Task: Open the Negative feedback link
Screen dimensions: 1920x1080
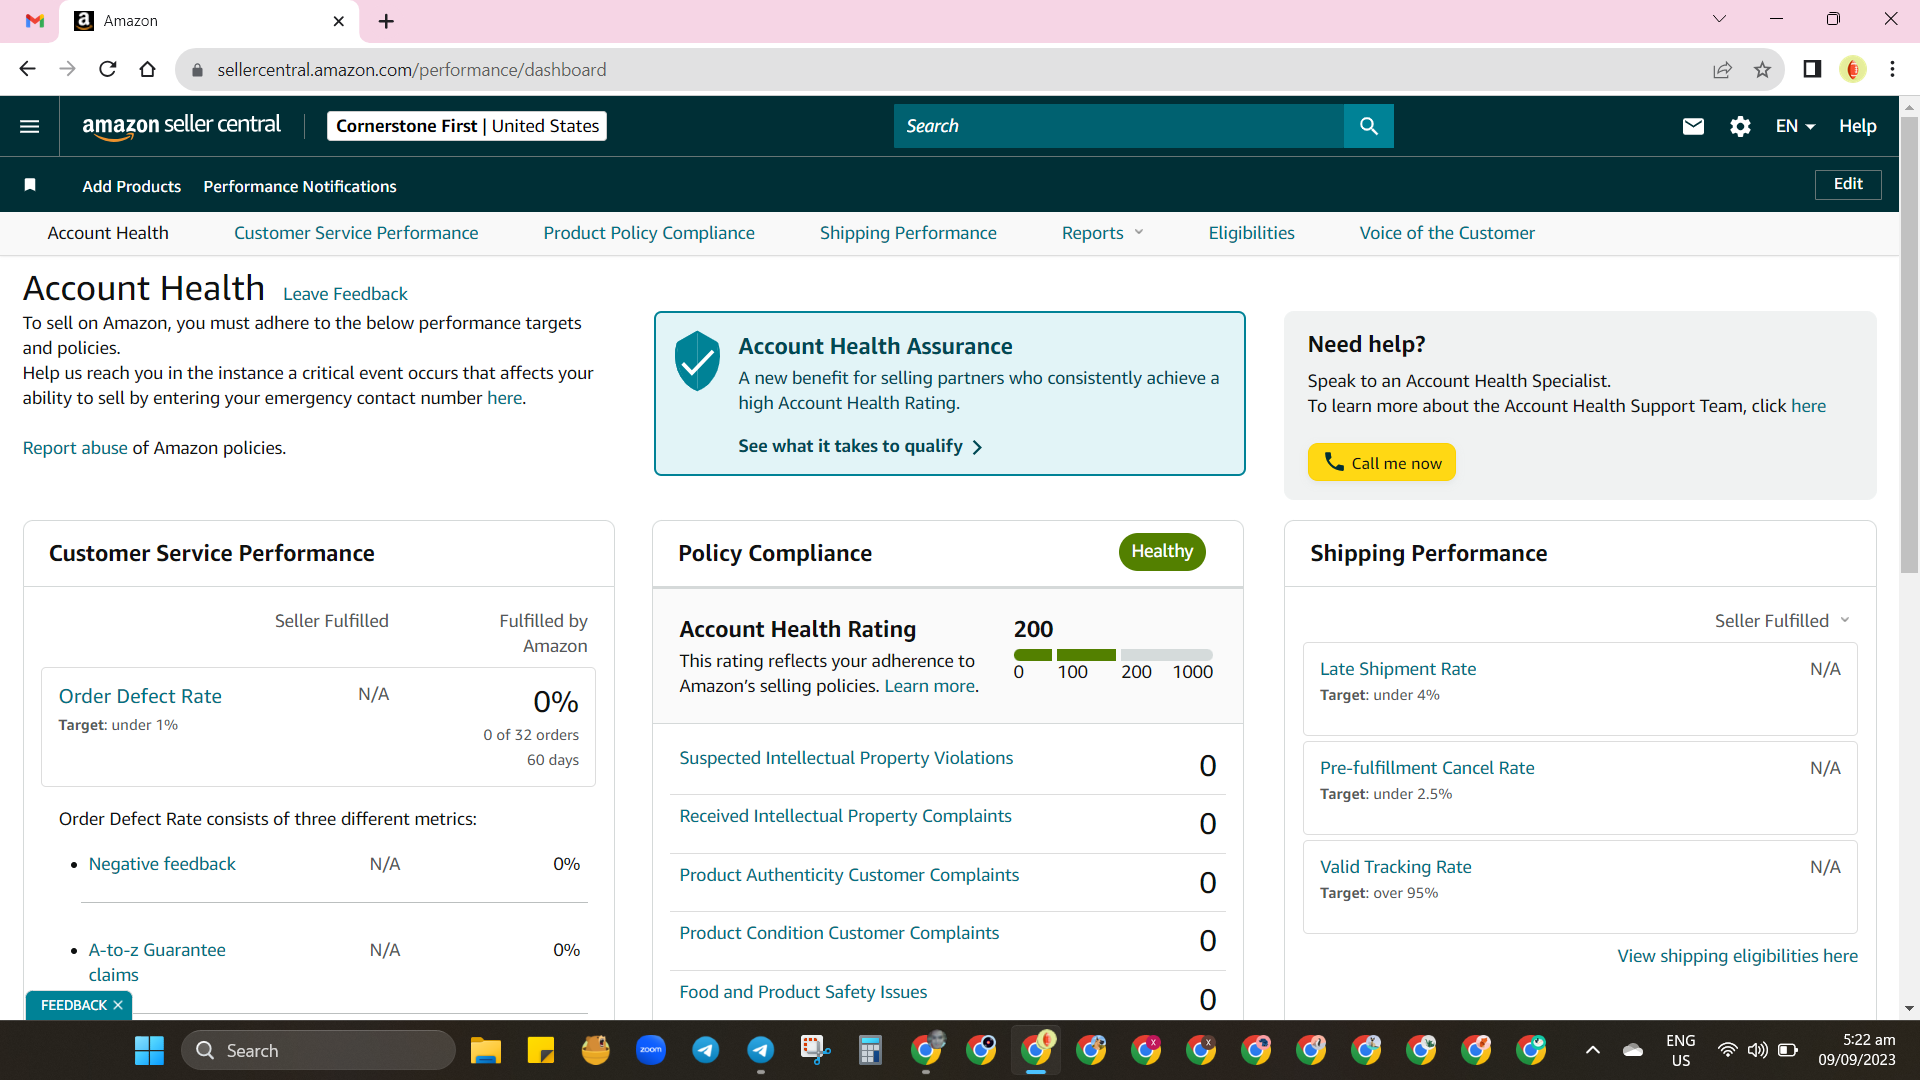Action: (162, 864)
